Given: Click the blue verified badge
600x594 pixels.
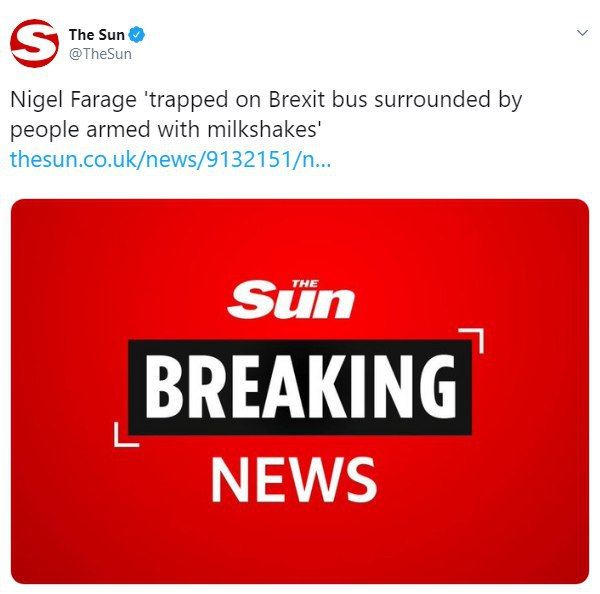Looking at the screenshot, I should [137, 34].
